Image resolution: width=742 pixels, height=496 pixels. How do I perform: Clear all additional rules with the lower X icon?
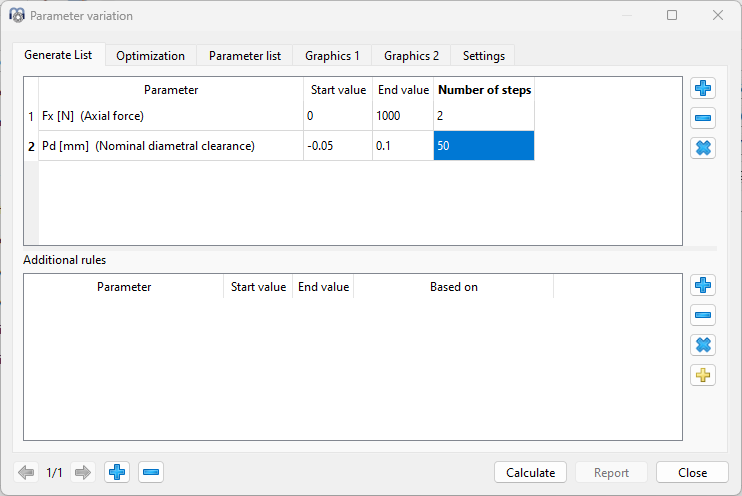pyautogui.click(x=703, y=345)
